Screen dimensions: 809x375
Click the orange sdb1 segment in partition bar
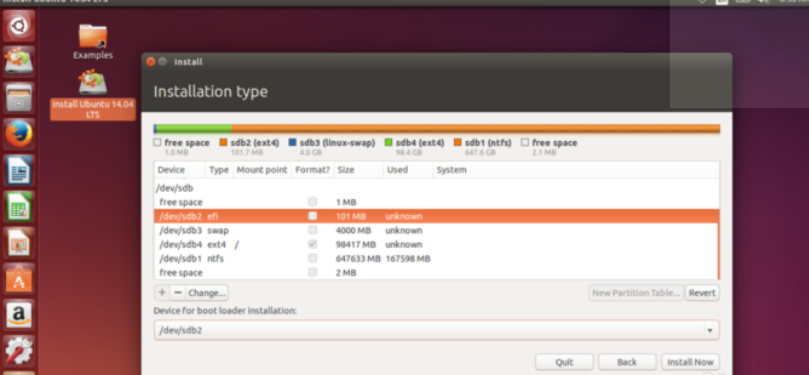click(475, 128)
